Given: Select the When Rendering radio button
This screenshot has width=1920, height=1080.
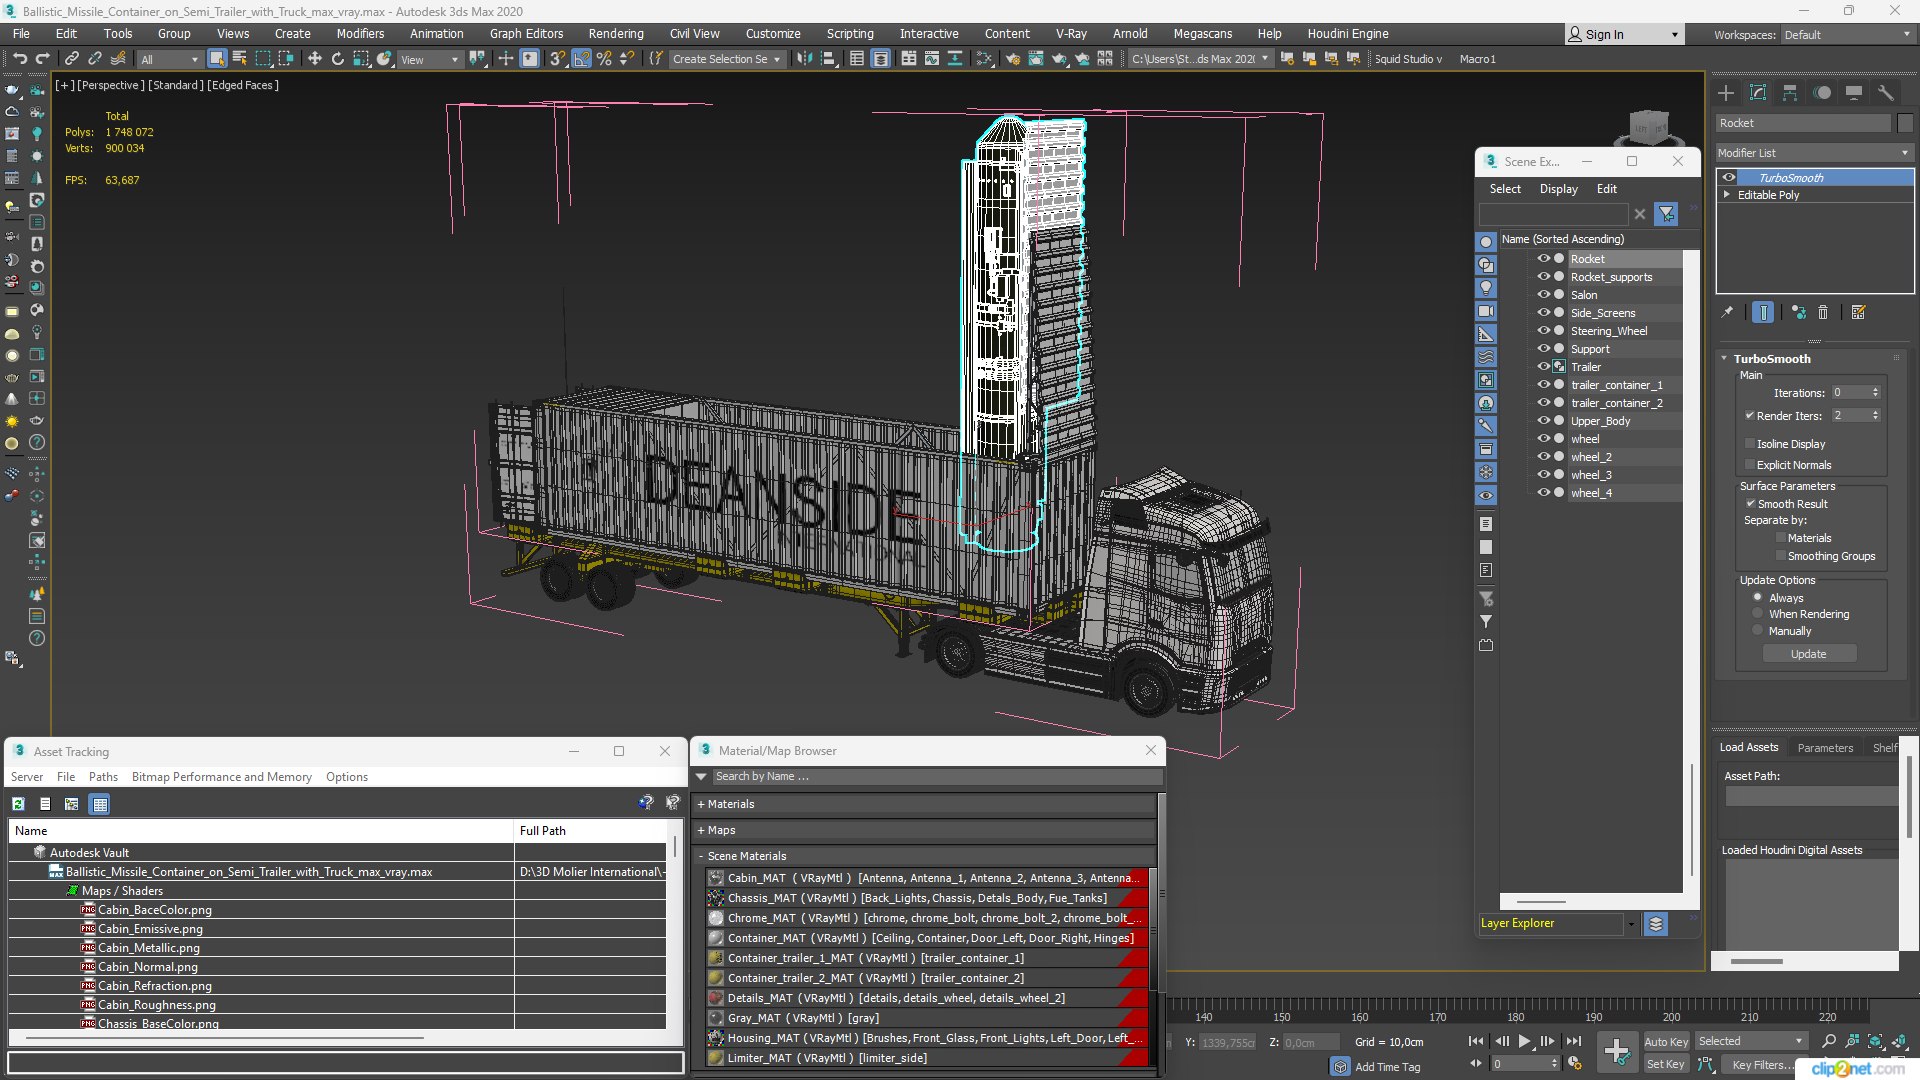Looking at the screenshot, I should tap(1757, 614).
